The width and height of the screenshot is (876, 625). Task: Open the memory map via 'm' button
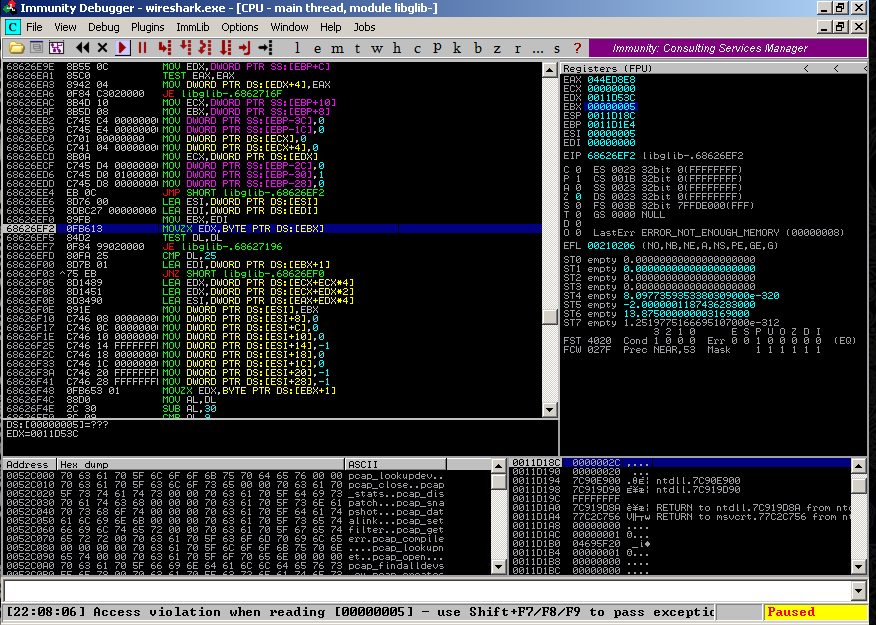pos(339,48)
